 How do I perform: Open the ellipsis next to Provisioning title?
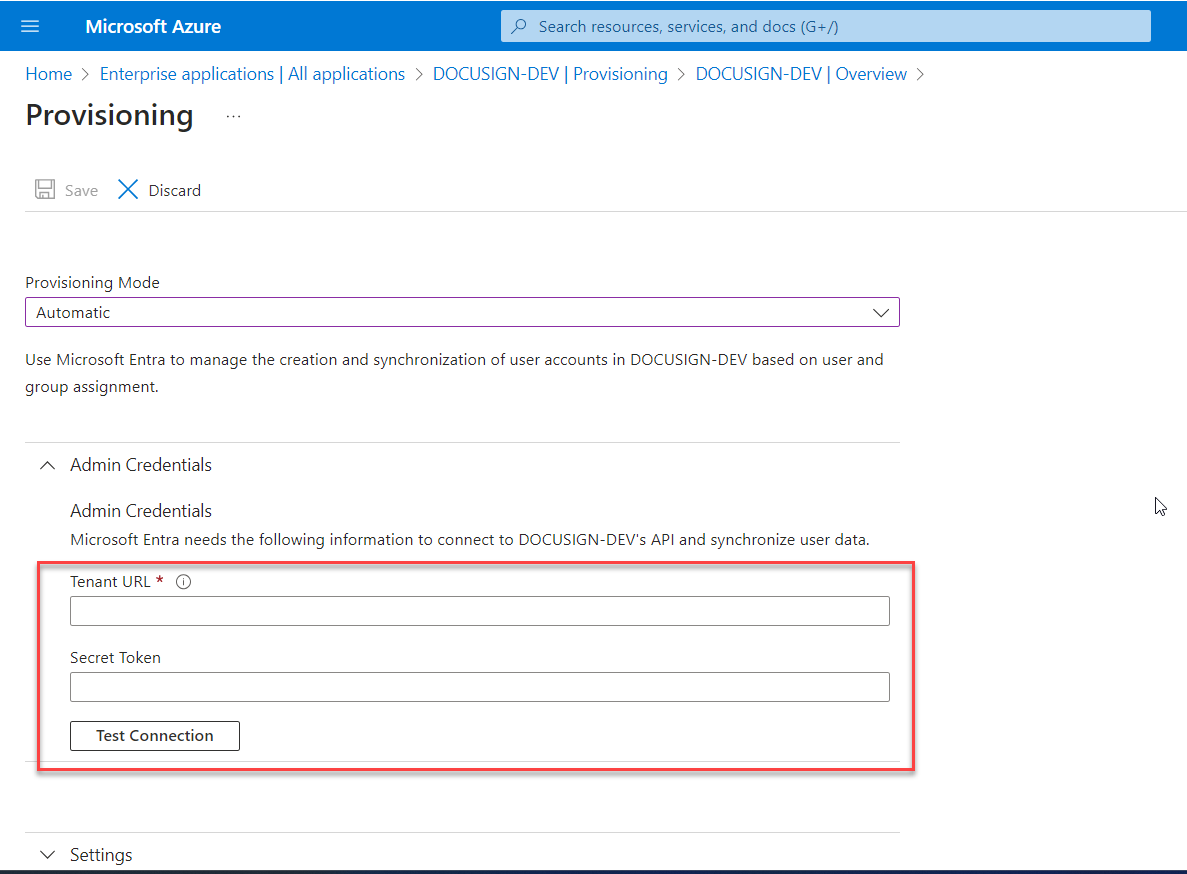pos(233,116)
